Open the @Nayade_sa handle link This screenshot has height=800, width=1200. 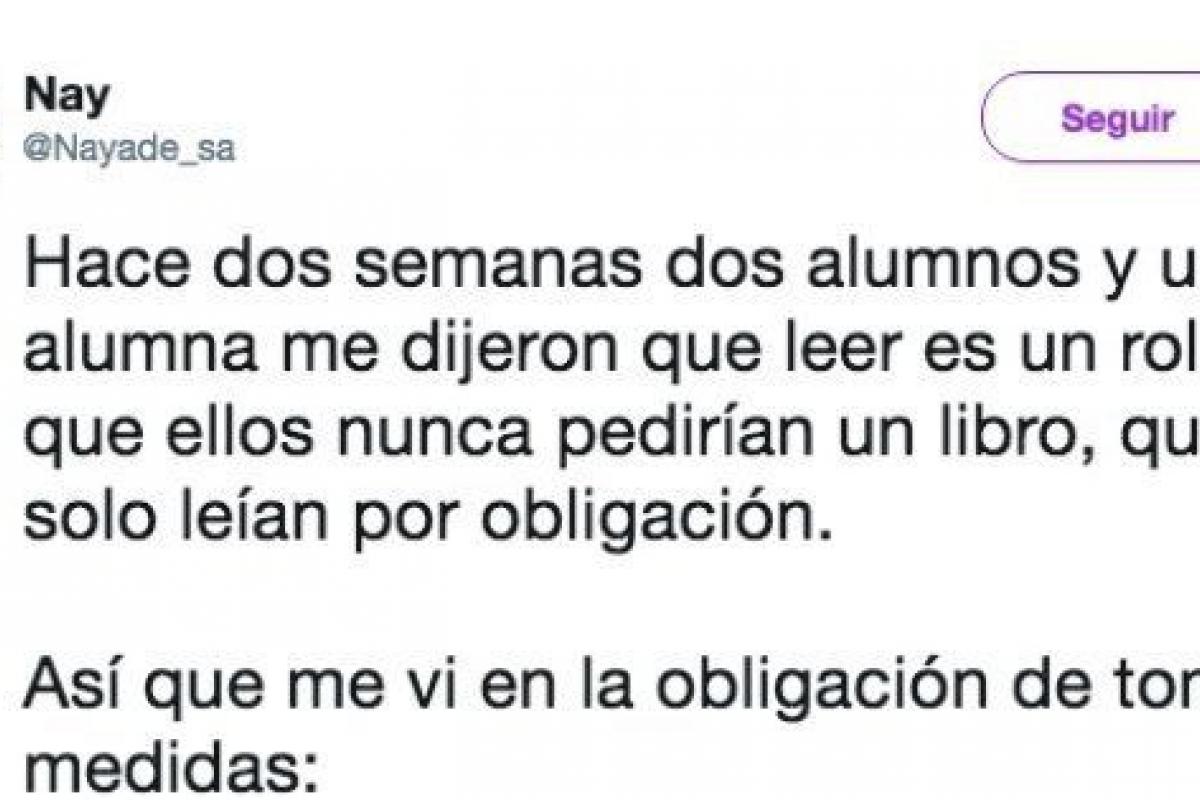tap(129, 149)
